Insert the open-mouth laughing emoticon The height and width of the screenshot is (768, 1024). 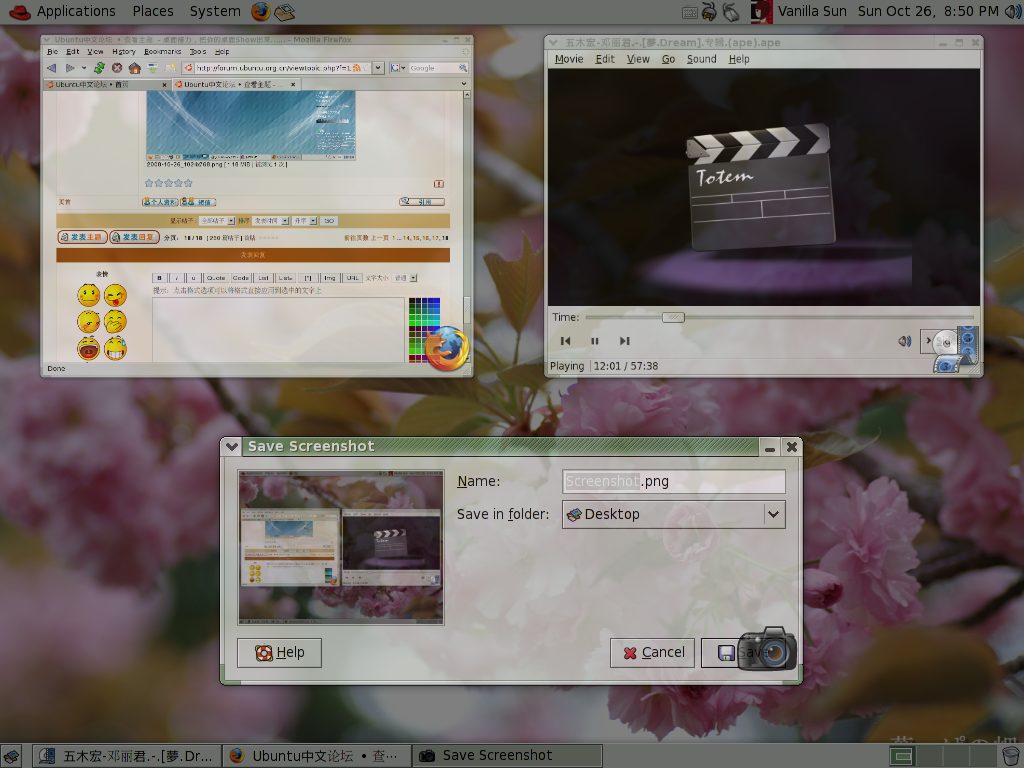(x=89, y=349)
